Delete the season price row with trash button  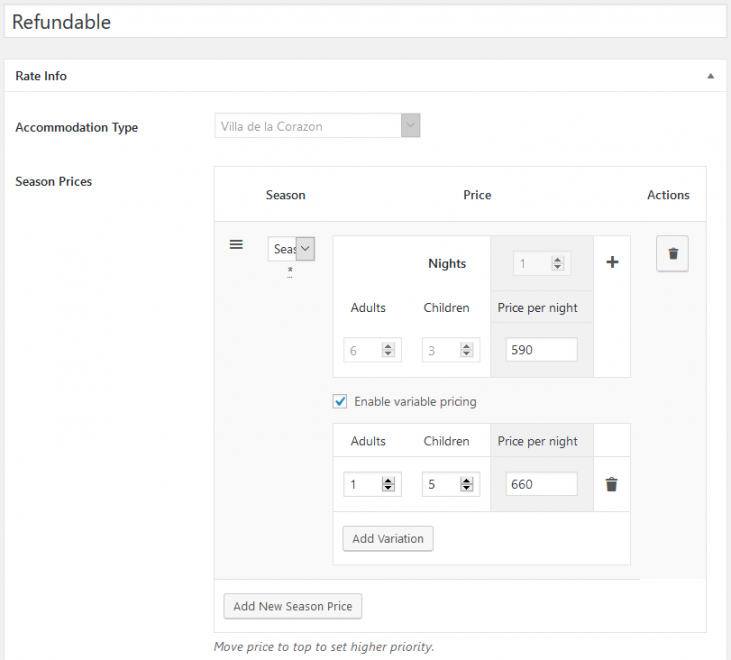click(672, 254)
